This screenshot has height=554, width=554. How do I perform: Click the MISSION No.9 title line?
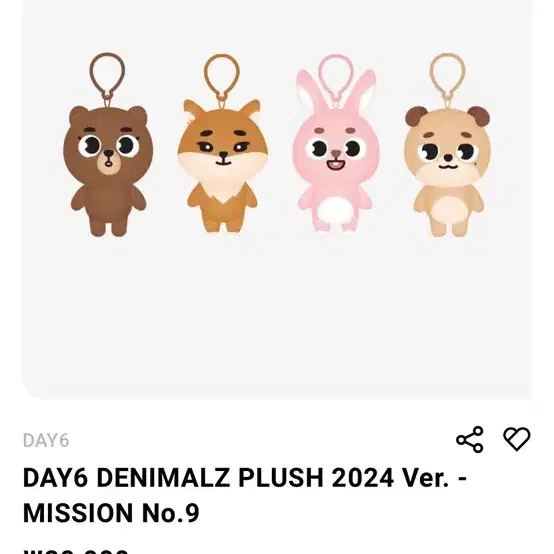click(111, 513)
